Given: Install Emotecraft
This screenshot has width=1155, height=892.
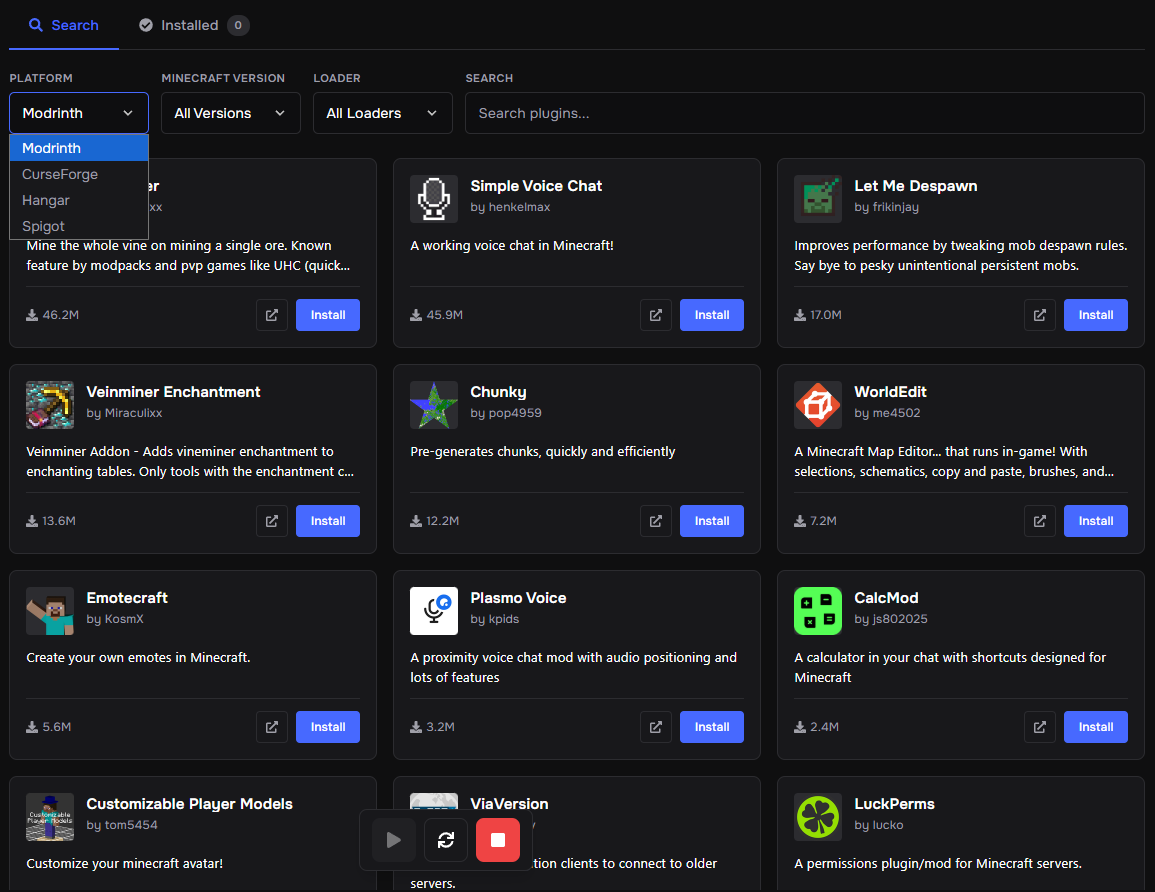Looking at the screenshot, I should [328, 727].
